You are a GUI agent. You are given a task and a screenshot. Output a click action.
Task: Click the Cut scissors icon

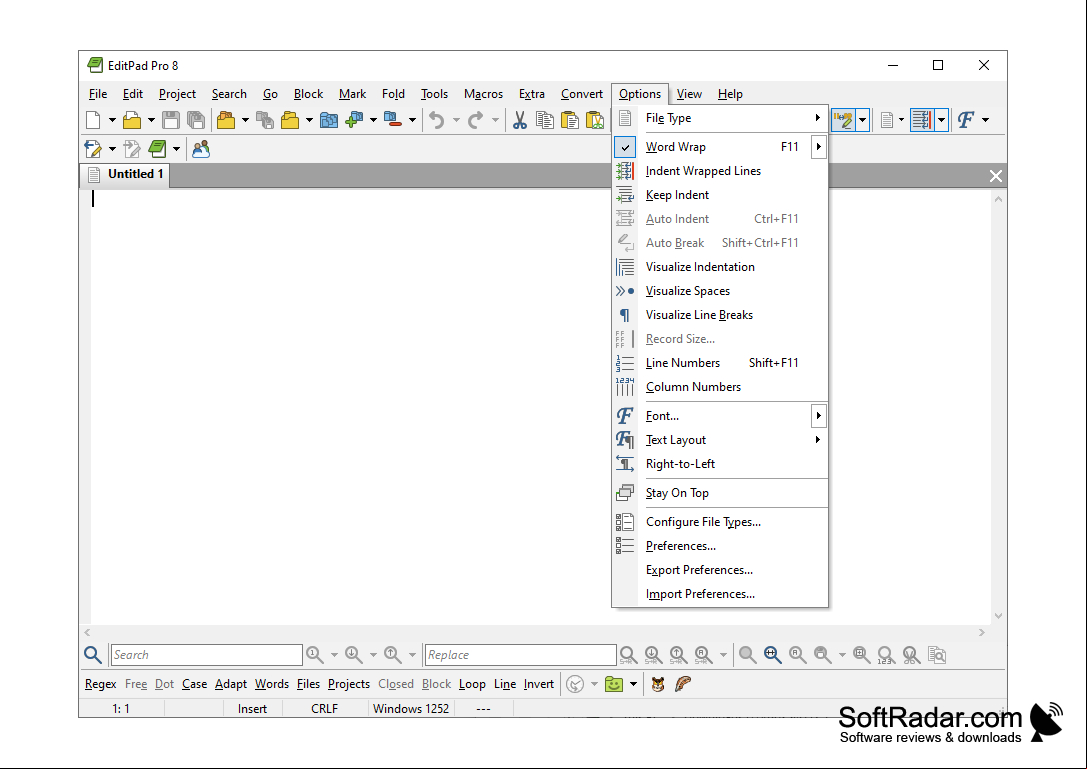[x=520, y=120]
